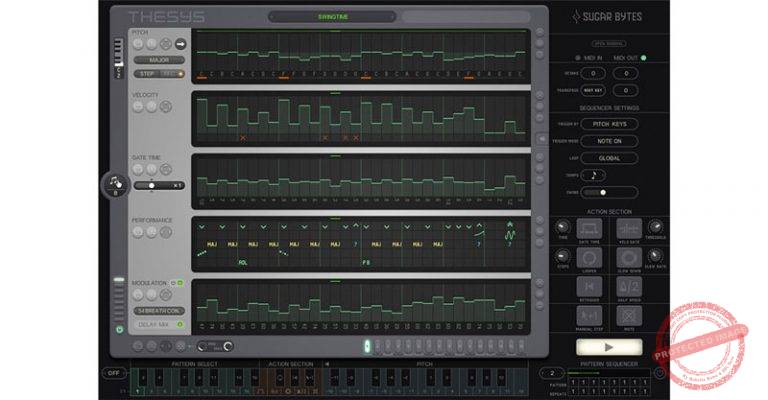Trigger the Looper action button
The height and width of the screenshot is (400, 768).
(589, 258)
